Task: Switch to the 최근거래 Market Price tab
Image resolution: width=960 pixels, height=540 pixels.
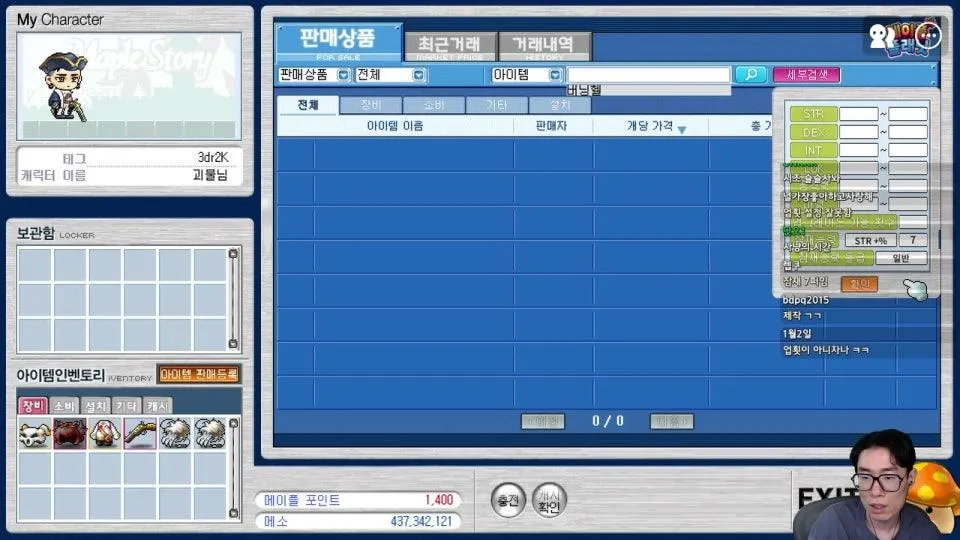Action: (x=450, y=46)
